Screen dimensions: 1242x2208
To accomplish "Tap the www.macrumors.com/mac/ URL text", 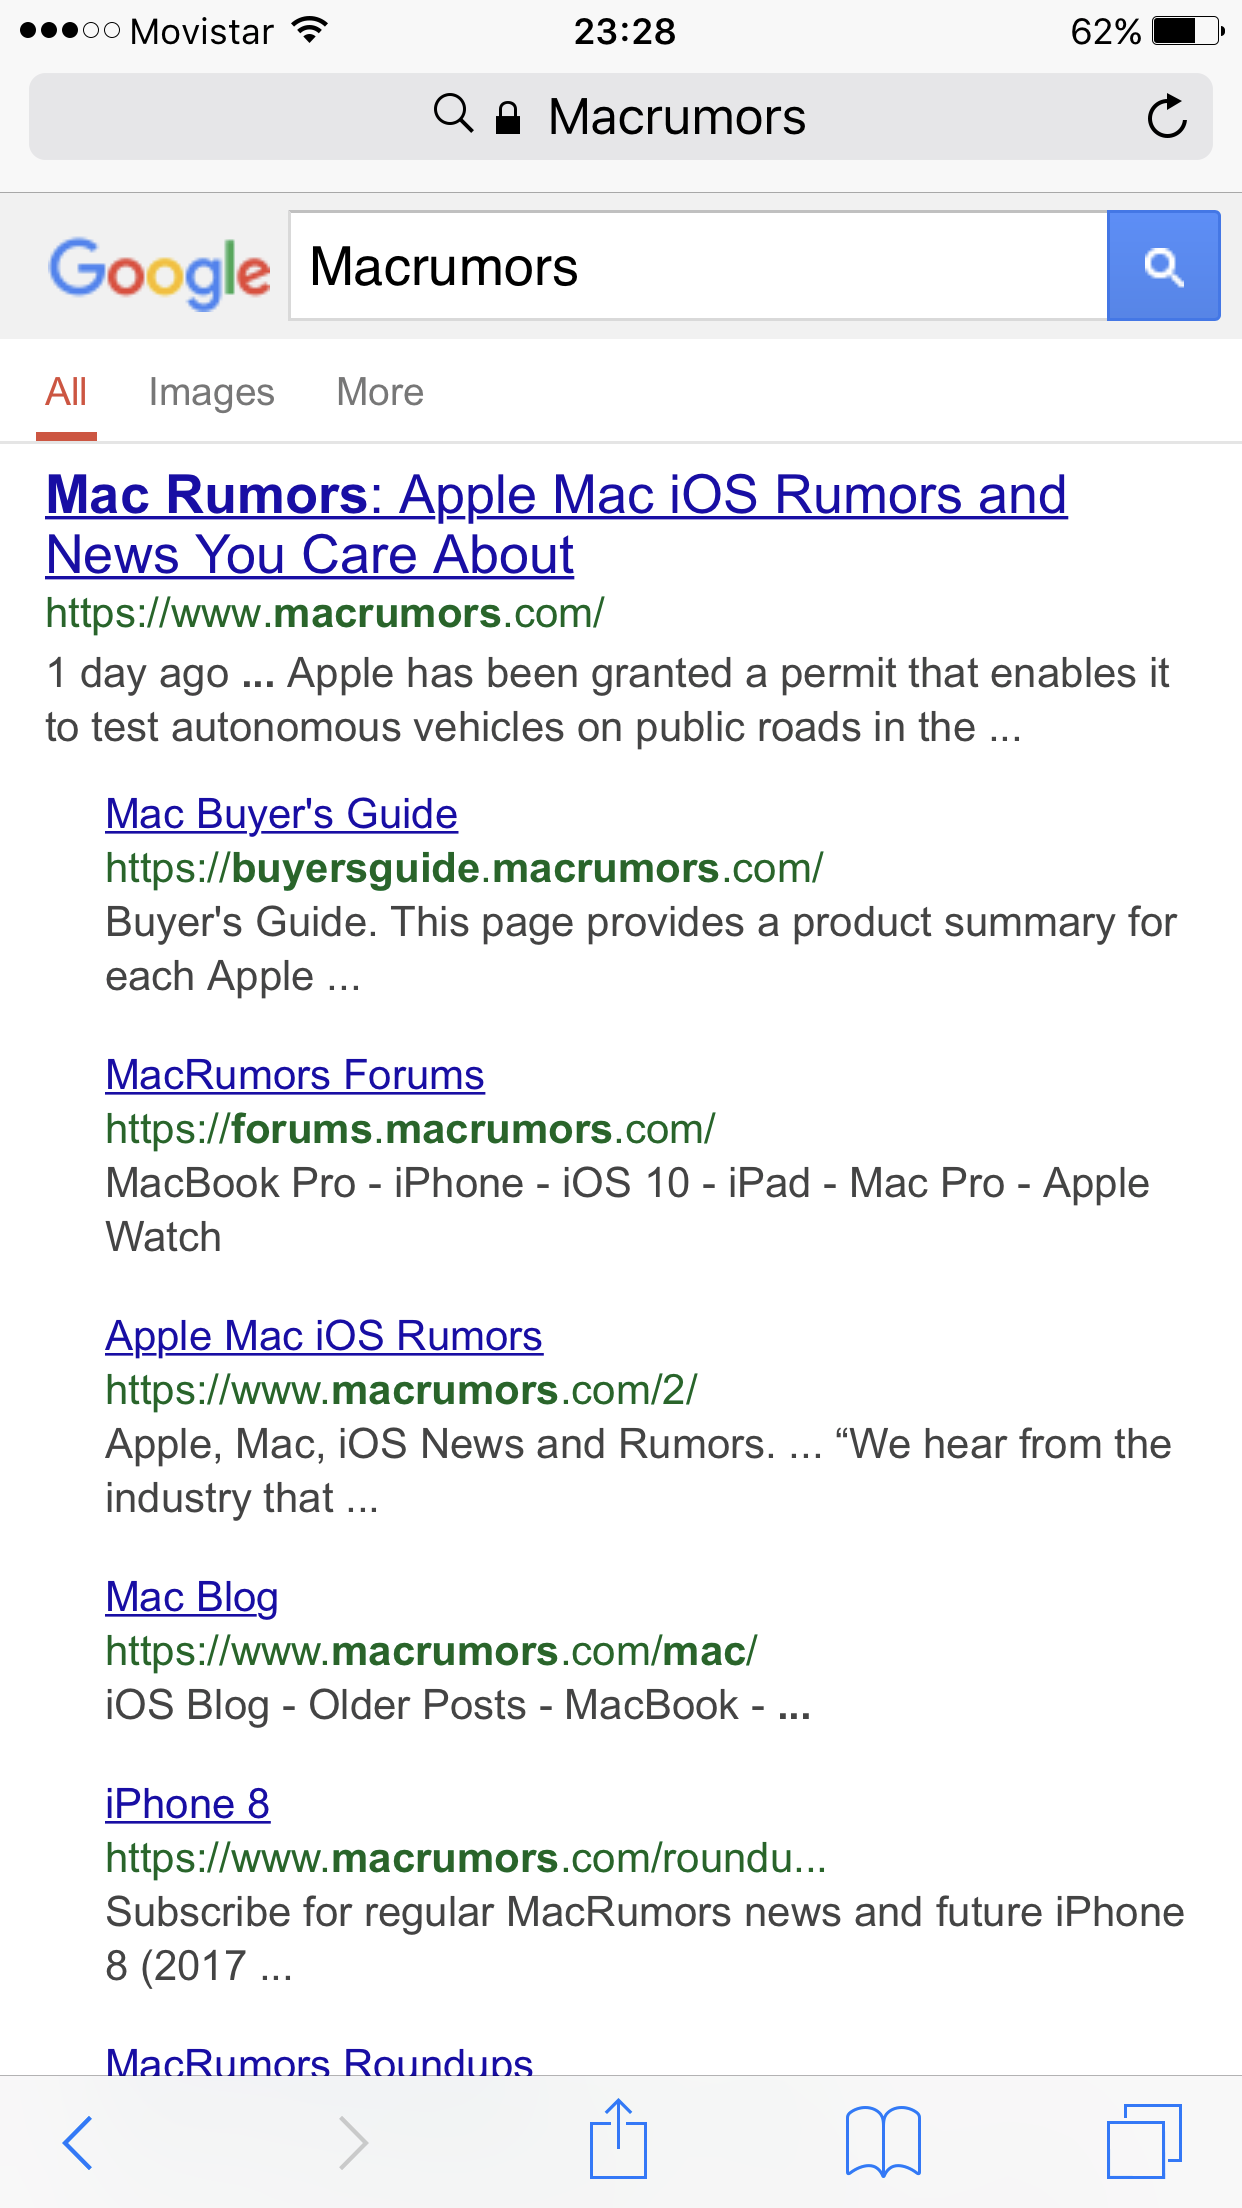I will [431, 1651].
